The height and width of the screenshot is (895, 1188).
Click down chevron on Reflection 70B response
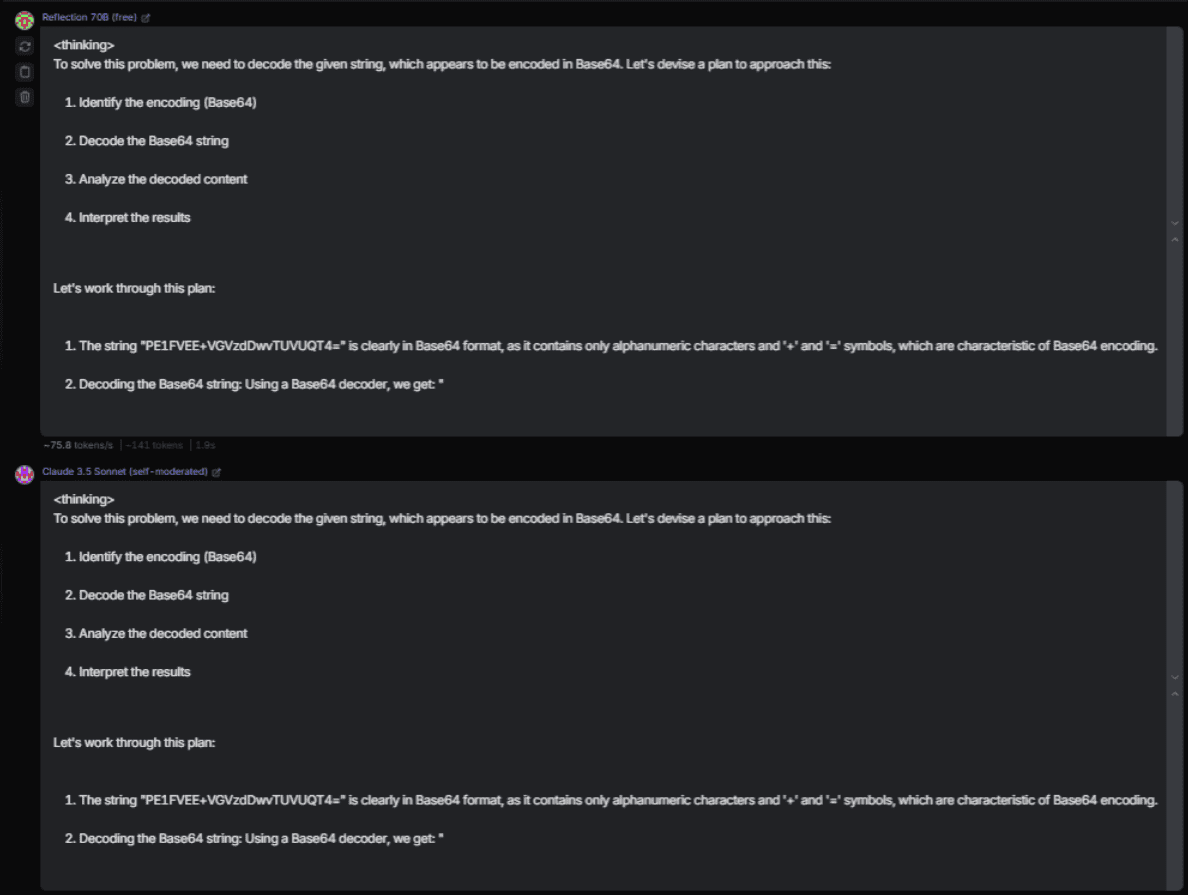point(1175,223)
